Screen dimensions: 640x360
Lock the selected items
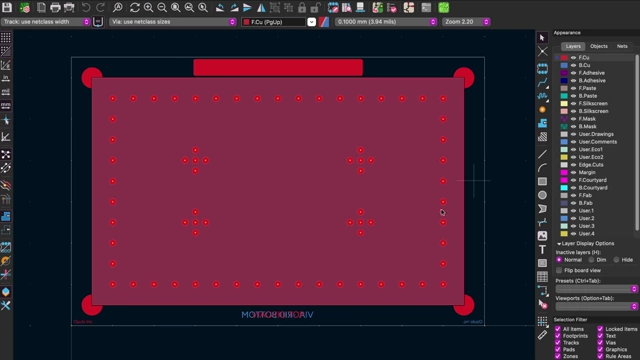tap(302, 7)
